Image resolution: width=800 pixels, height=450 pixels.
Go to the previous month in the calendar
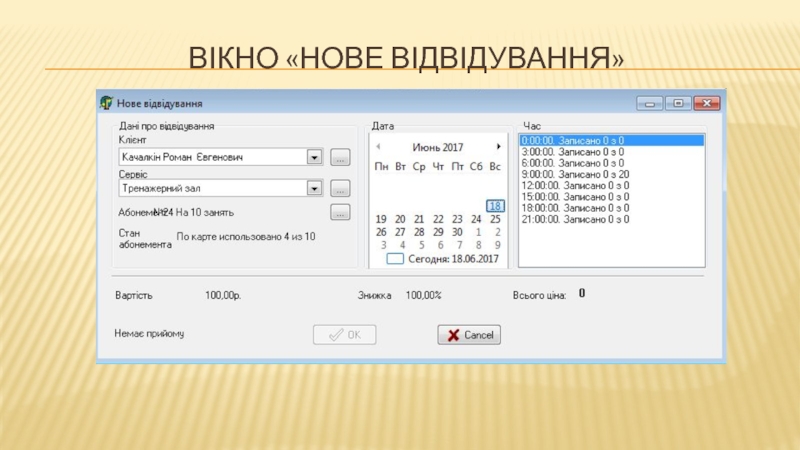(x=378, y=147)
